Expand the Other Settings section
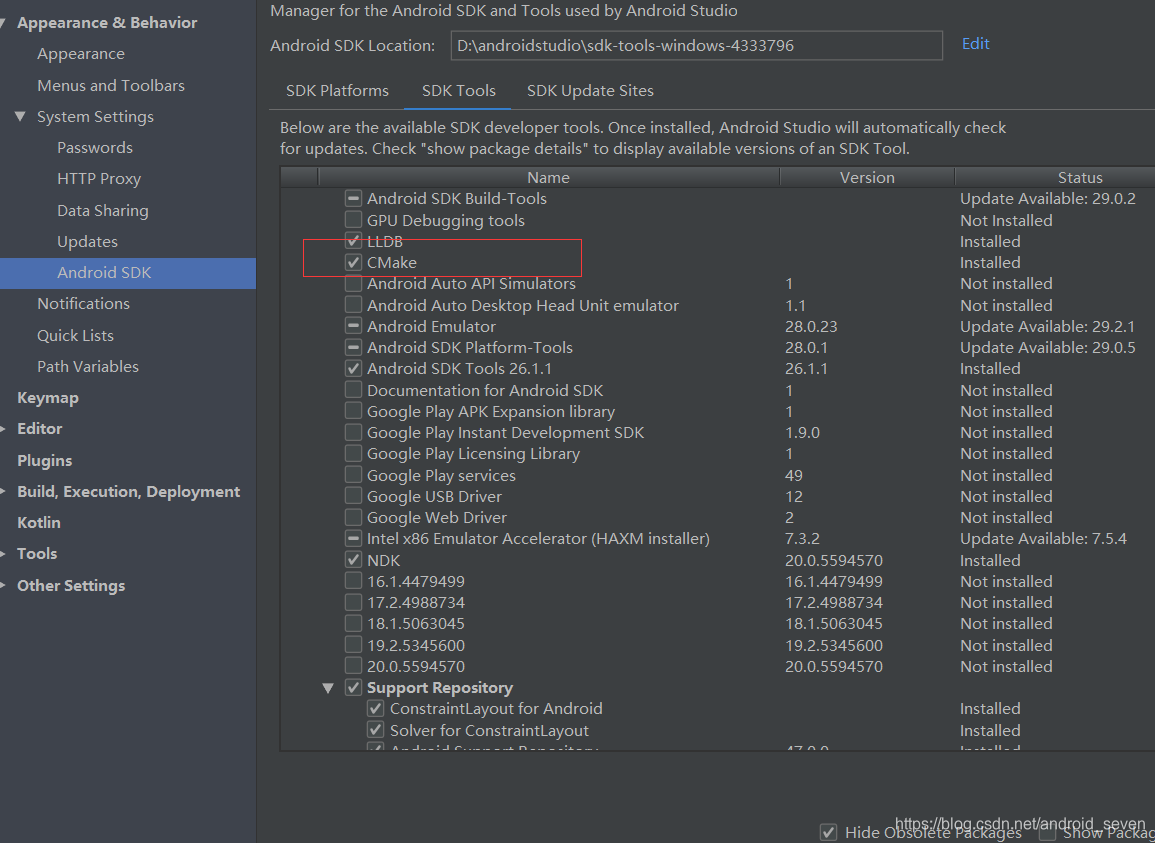The height and width of the screenshot is (843, 1155). 3,586
